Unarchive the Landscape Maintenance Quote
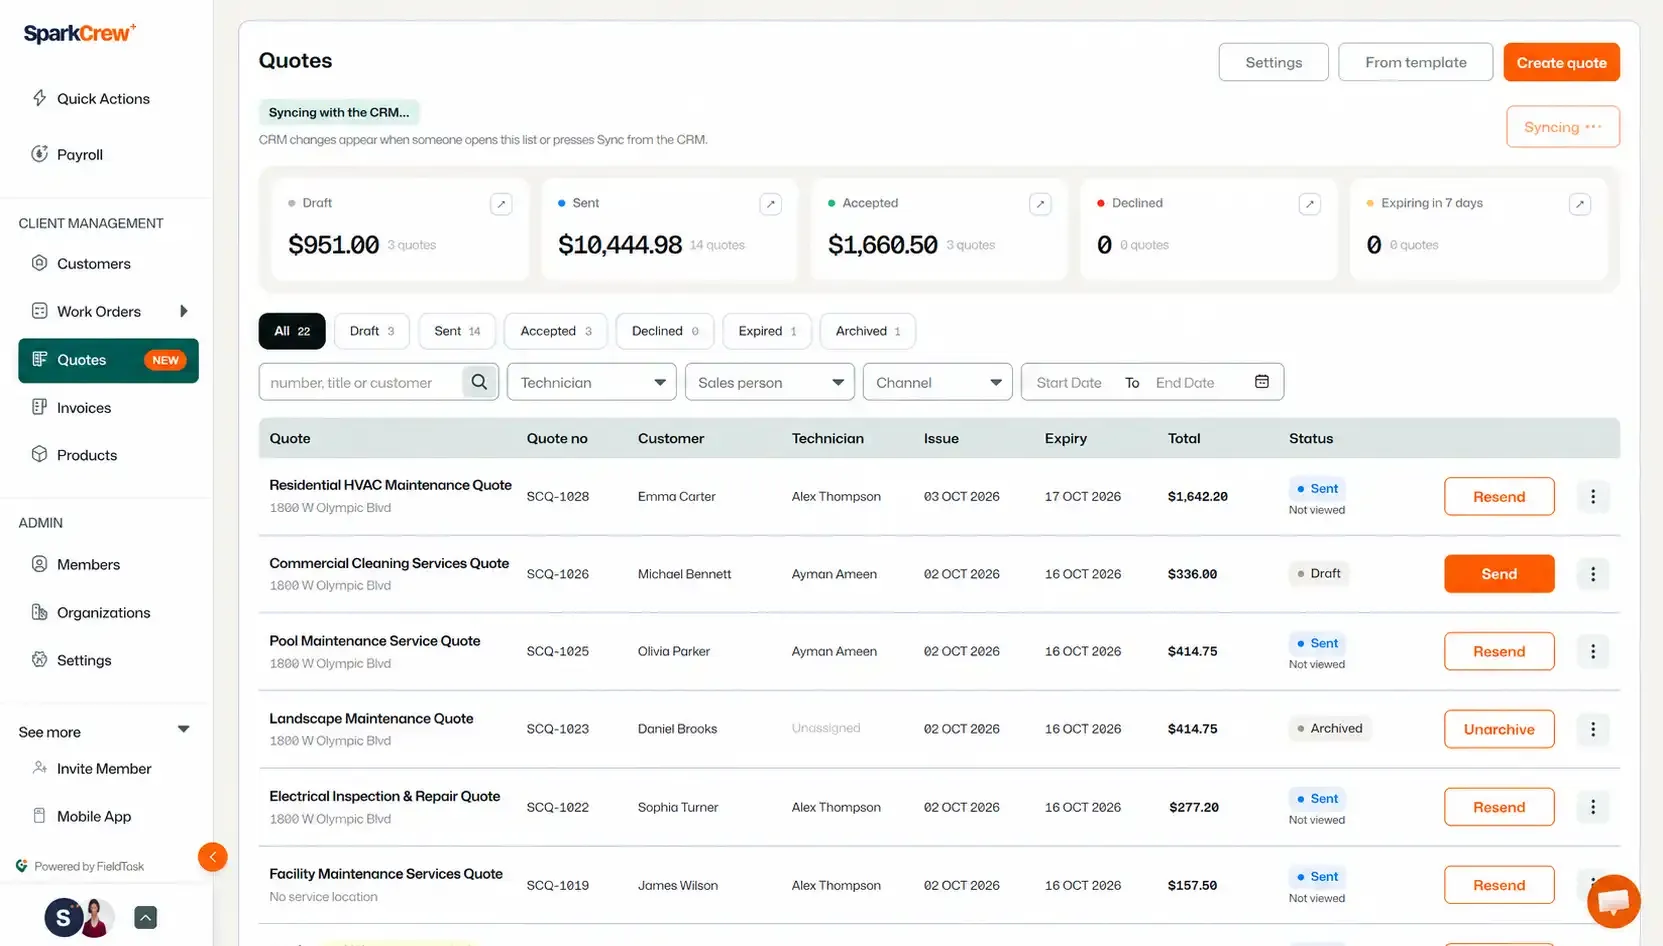1663x946 pixels. point(1499,729)
